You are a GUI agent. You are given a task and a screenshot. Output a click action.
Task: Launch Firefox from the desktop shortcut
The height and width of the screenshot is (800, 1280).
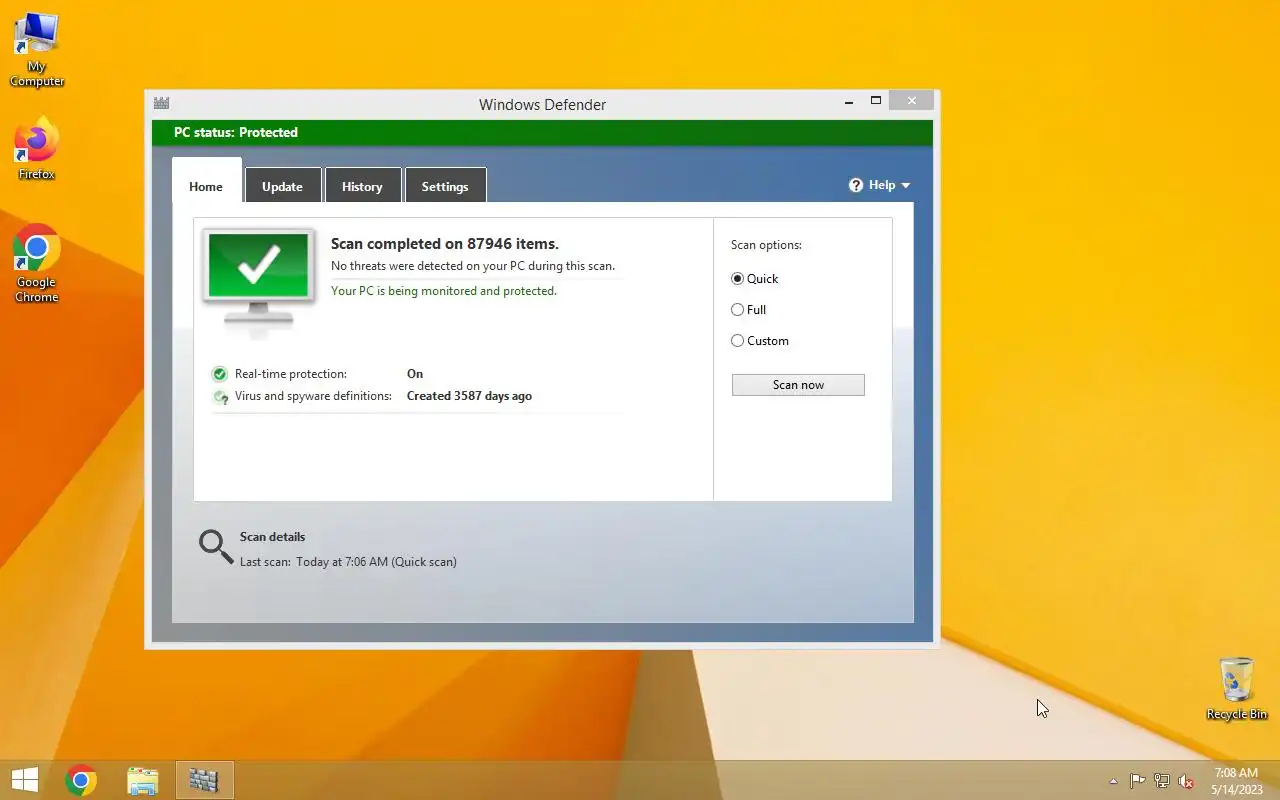click(37, 150)
